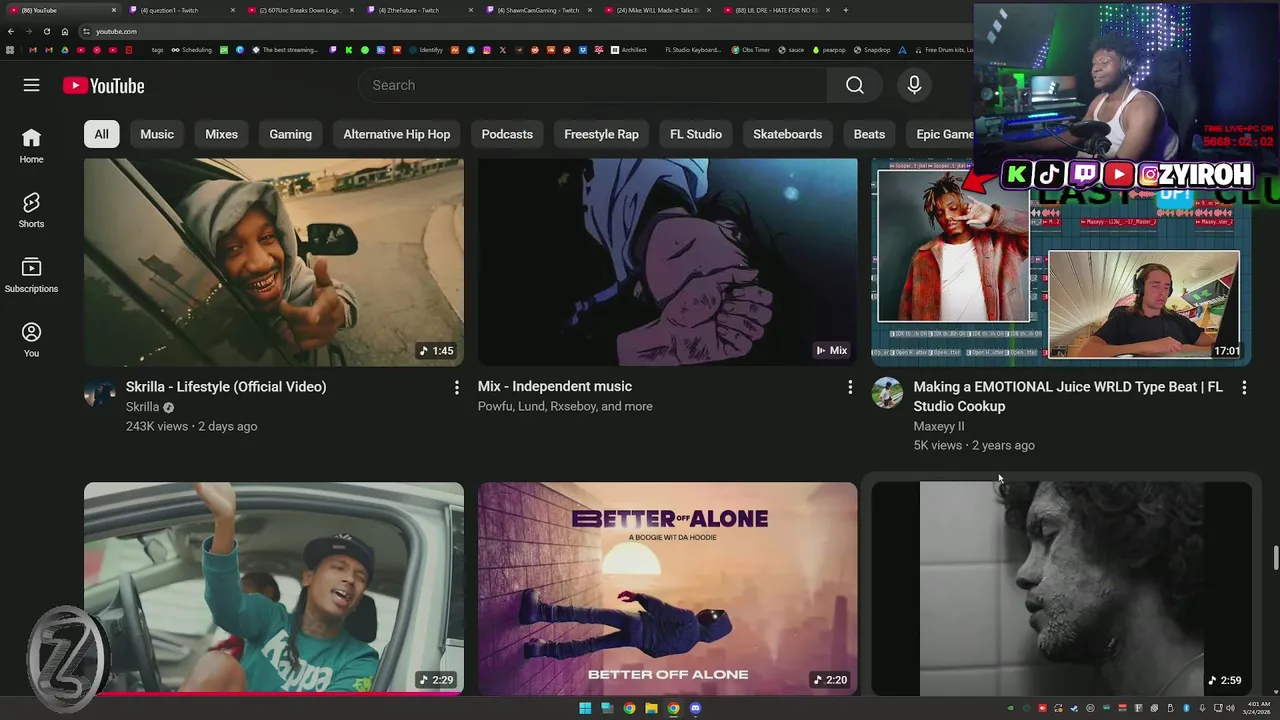Viewport: 1280px width, 720px height.
Task: Select the Skateboards filter chip
Action: coord(788,134)
